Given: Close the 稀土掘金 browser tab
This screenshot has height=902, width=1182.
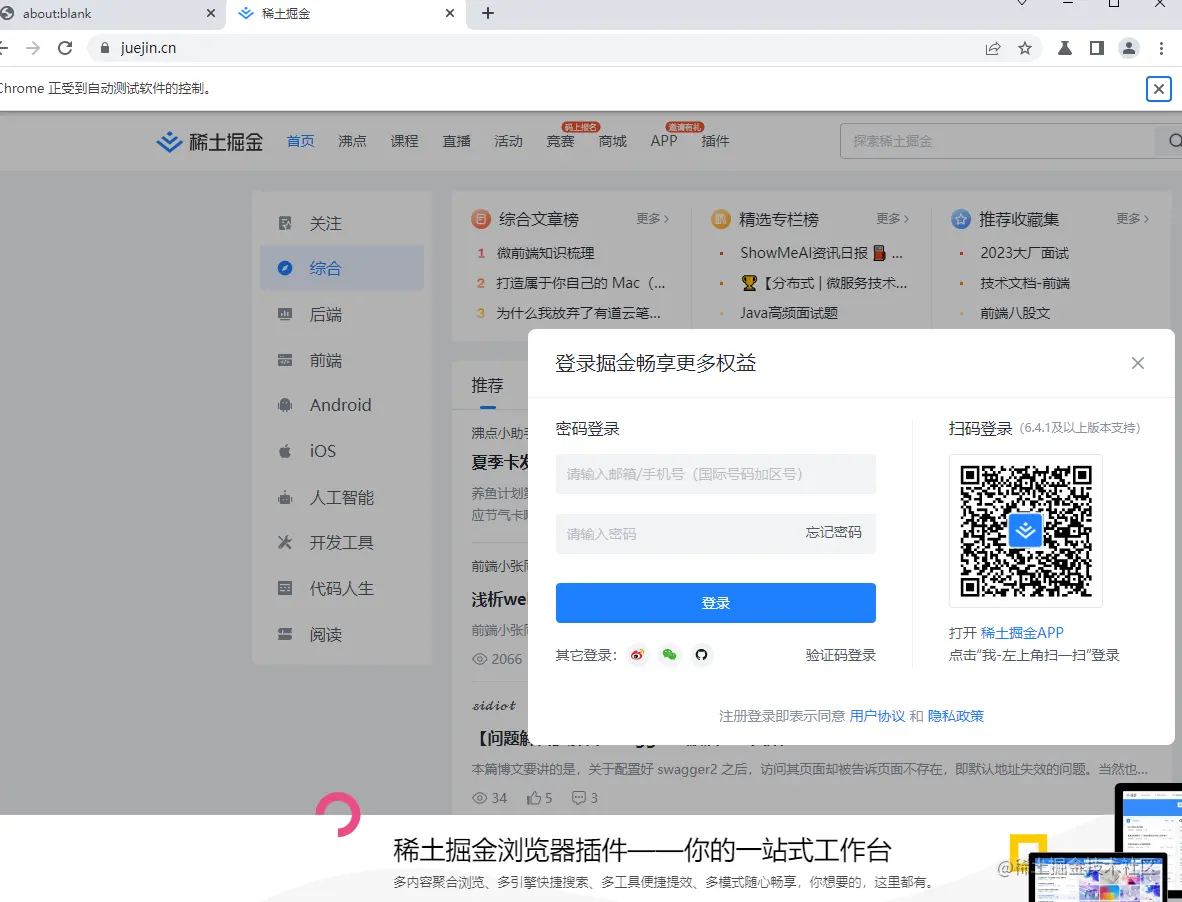Looking at the screenshot, I should click(450, 14).
